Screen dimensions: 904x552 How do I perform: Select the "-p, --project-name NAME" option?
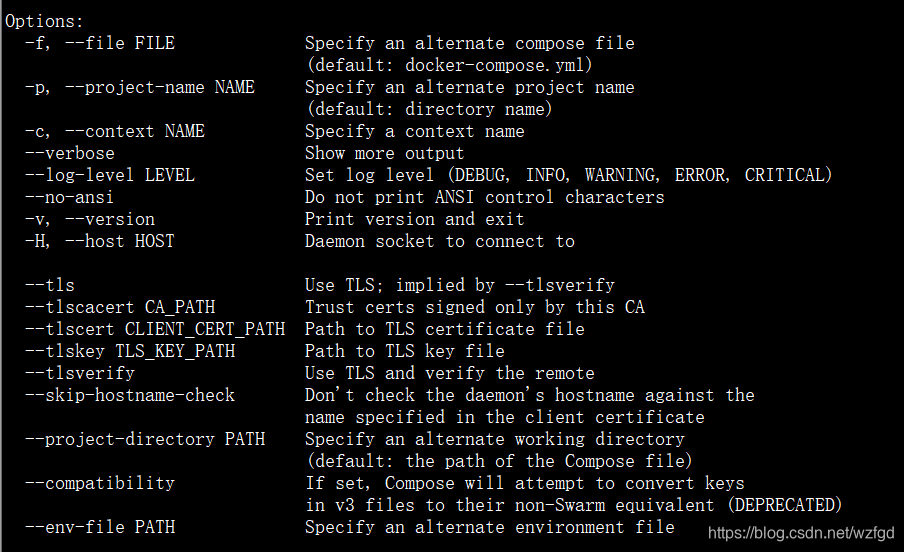tap(140, 87)
